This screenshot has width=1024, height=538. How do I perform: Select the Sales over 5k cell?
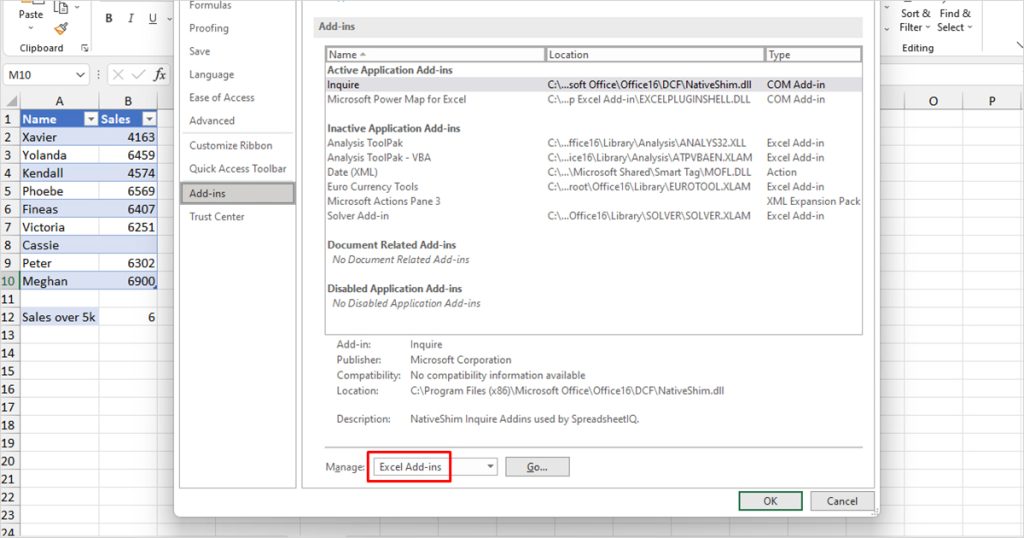coord(59,317)
